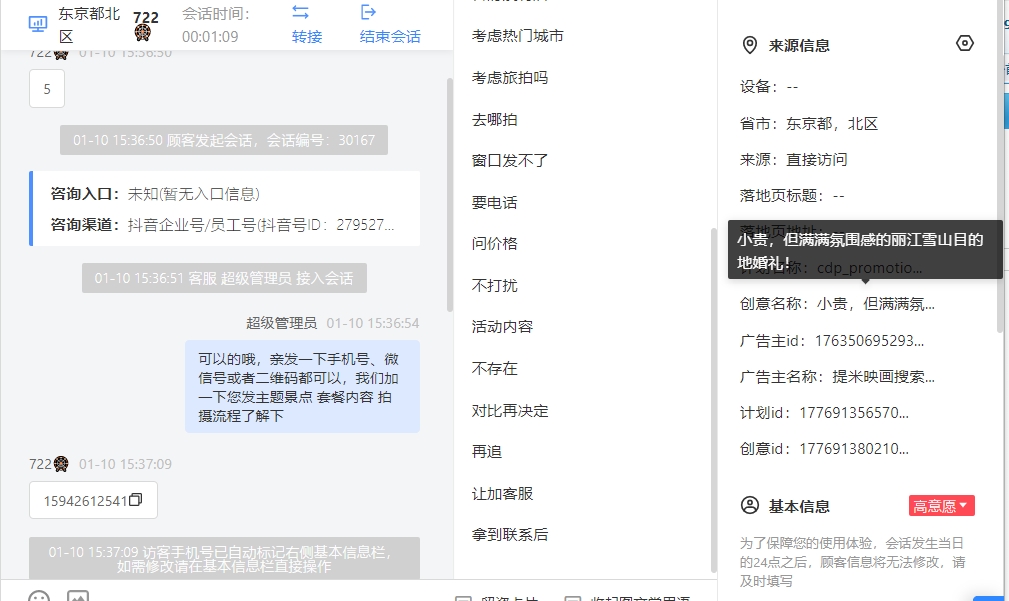Click the image upload icon in the input toolbar
The image size is (1009, 601).
[78, 596]
